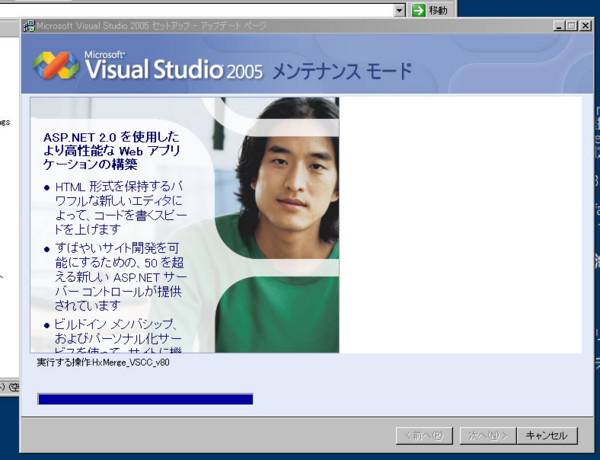Click the Visual Studio 2005 logo icon

(56, 65)
